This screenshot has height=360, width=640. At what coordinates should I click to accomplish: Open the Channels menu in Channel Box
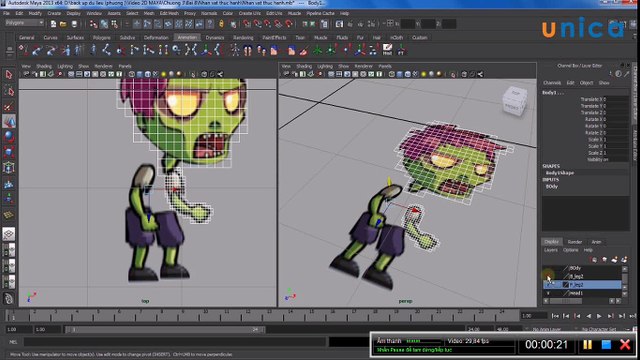coord(552,83)
